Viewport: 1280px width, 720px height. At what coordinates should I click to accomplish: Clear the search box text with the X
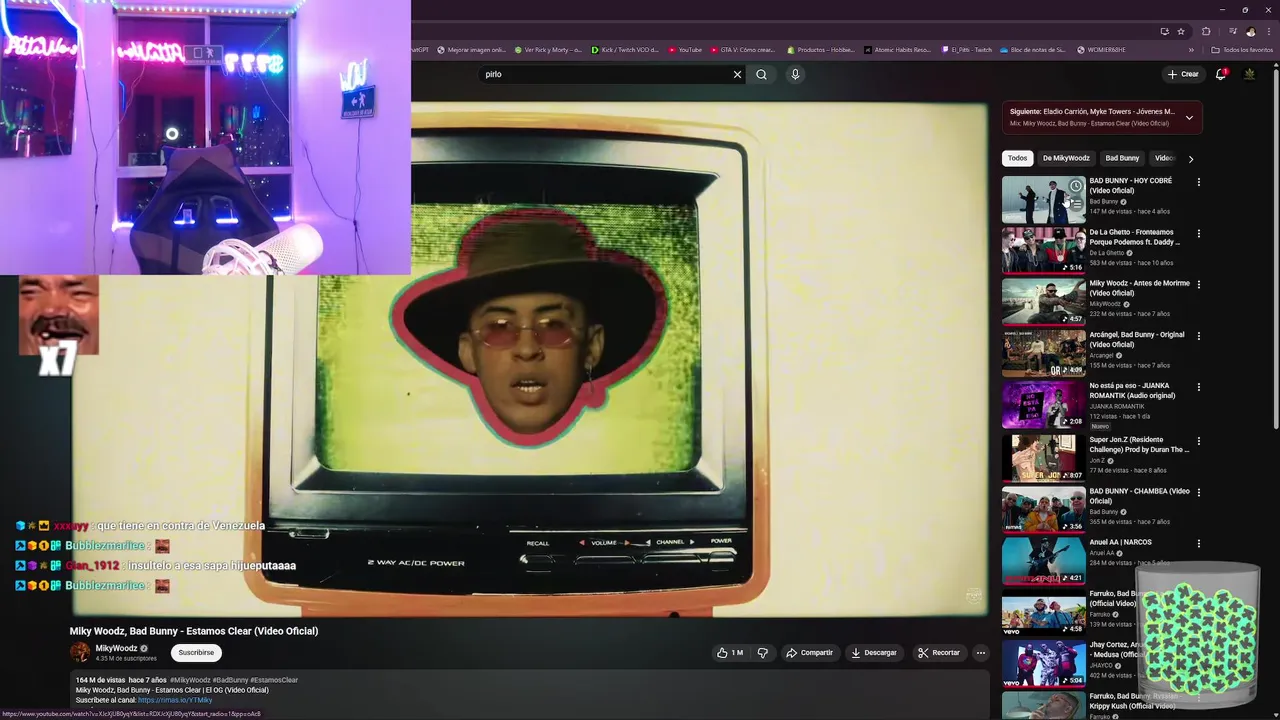[x=737, y=74]
